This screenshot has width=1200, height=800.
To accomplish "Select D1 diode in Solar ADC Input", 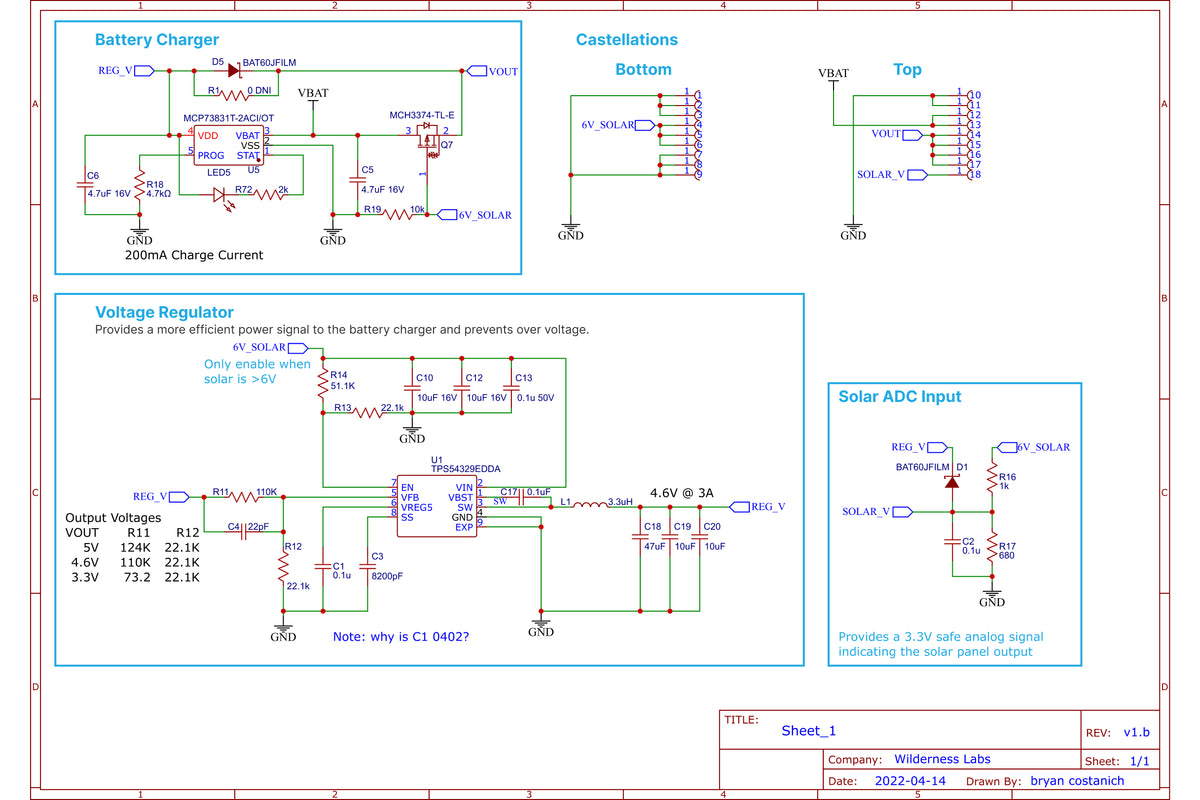I will pos(951,481).
